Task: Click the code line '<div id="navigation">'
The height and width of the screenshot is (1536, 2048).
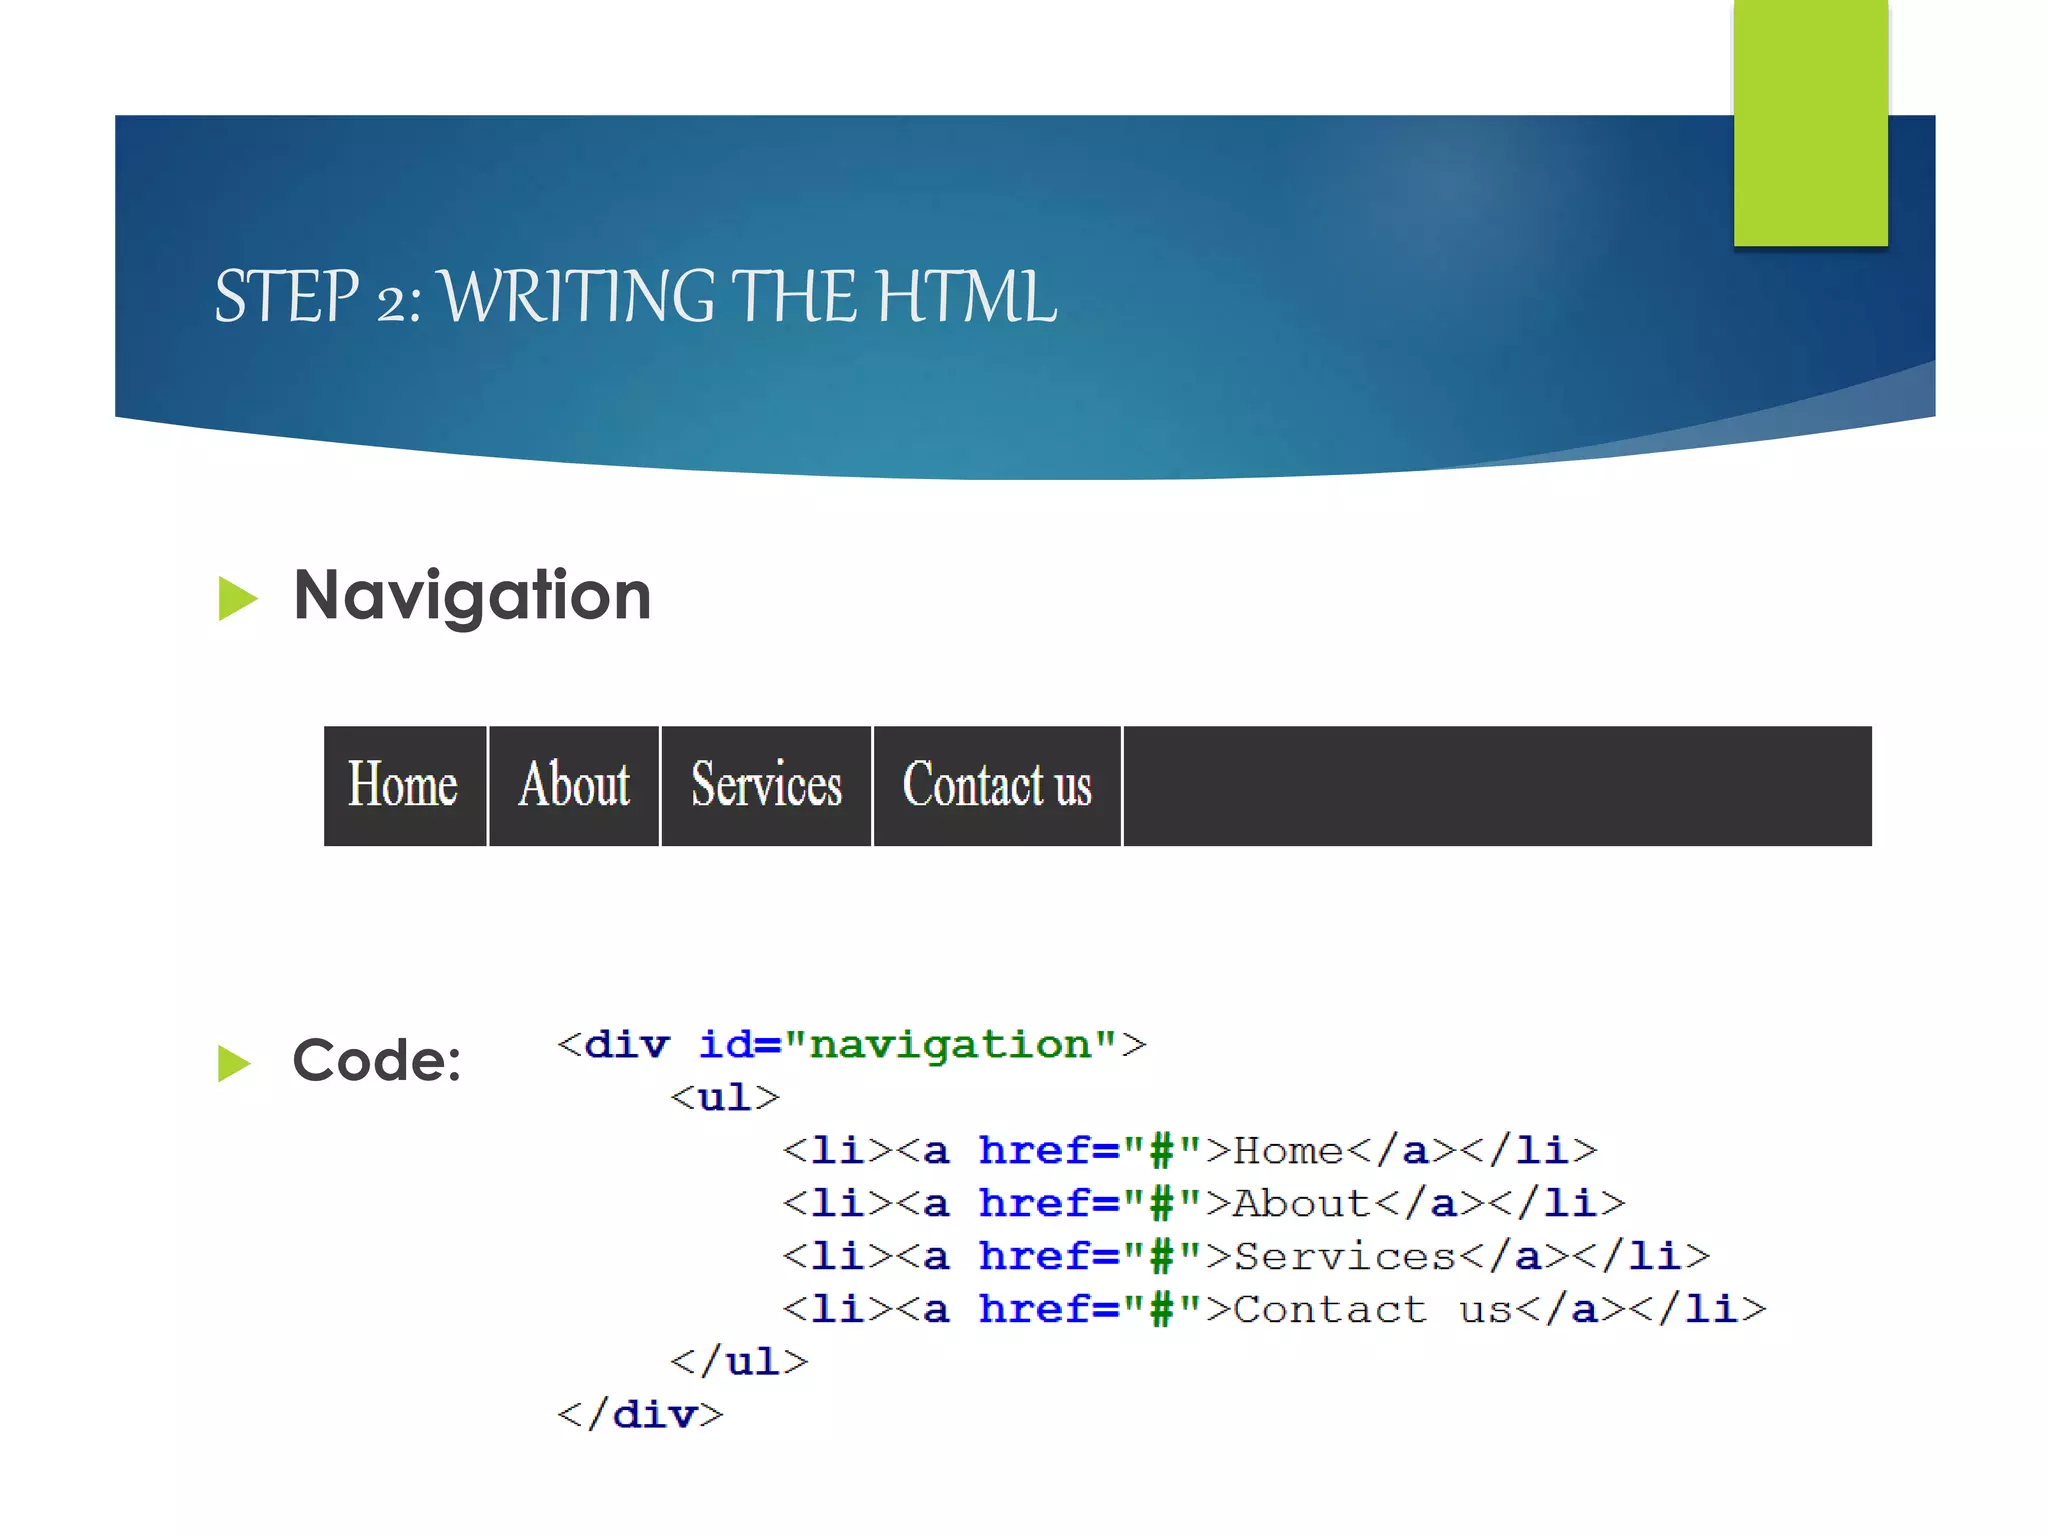Action: pos(852,1045)
